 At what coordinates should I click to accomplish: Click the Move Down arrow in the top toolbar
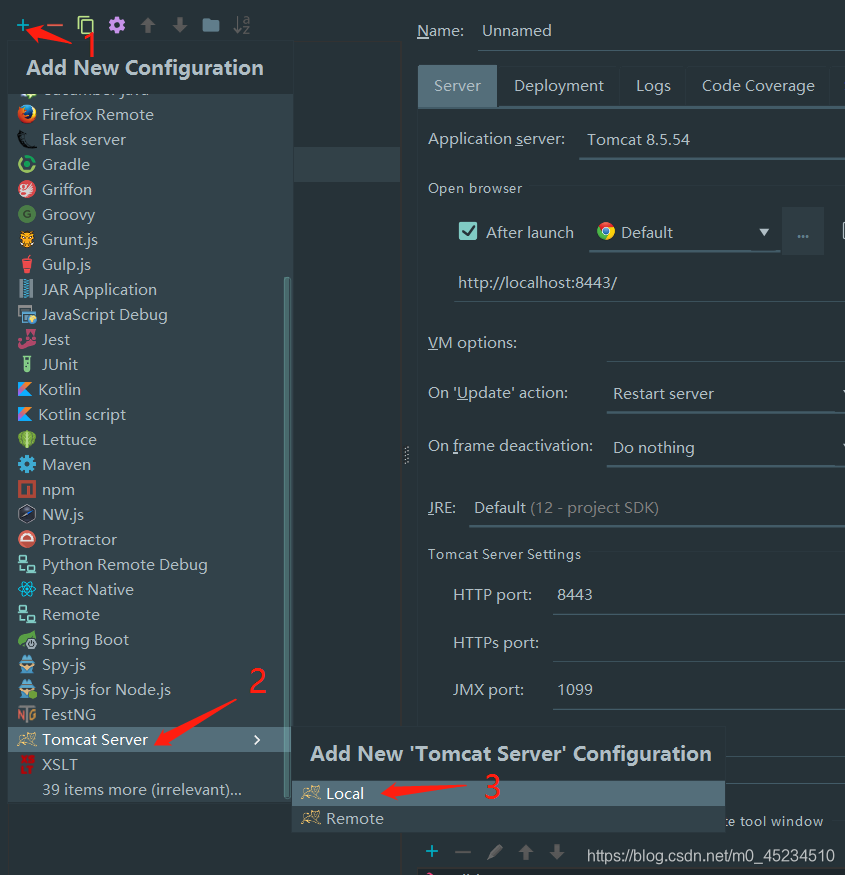180,25
